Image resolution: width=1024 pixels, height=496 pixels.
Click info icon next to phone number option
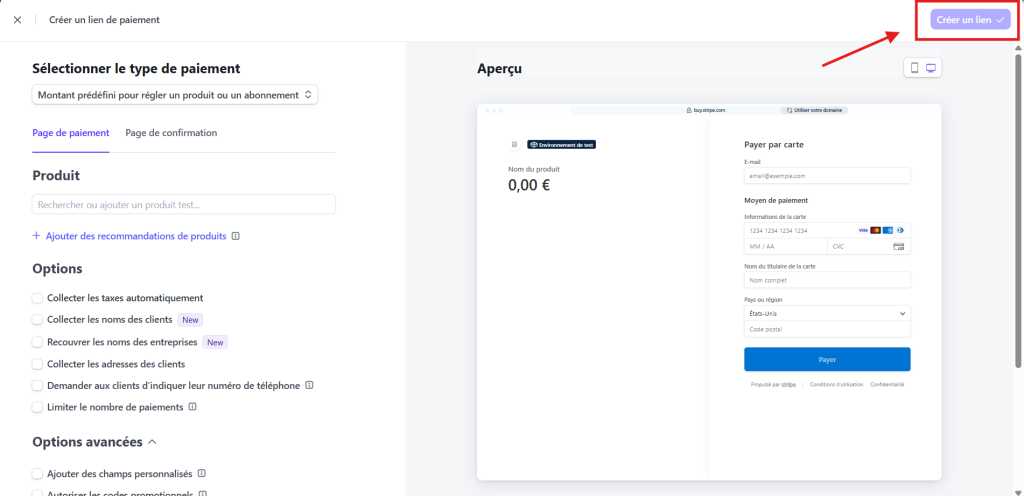pyautogui.click(x=309, y=386)
